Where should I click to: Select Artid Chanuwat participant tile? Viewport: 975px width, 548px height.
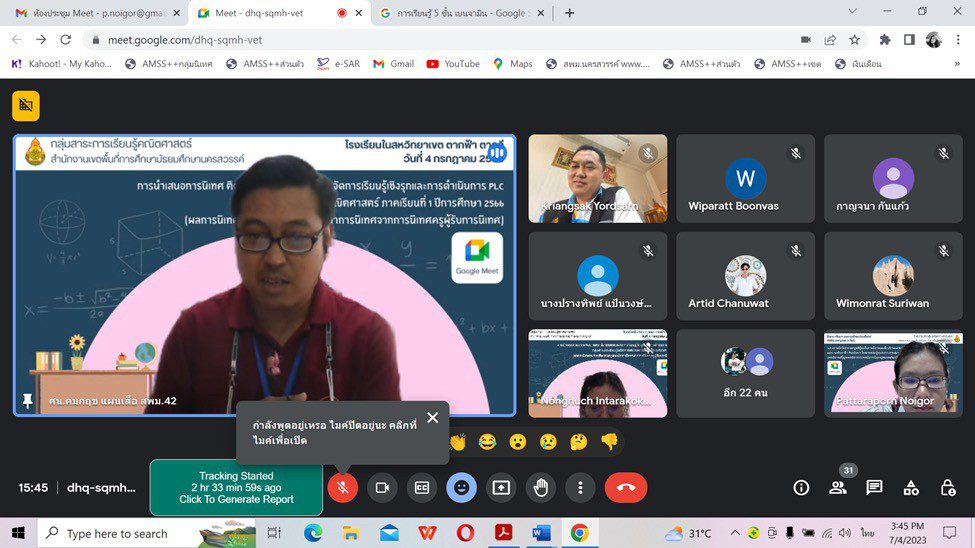click(x=745, y=276)
